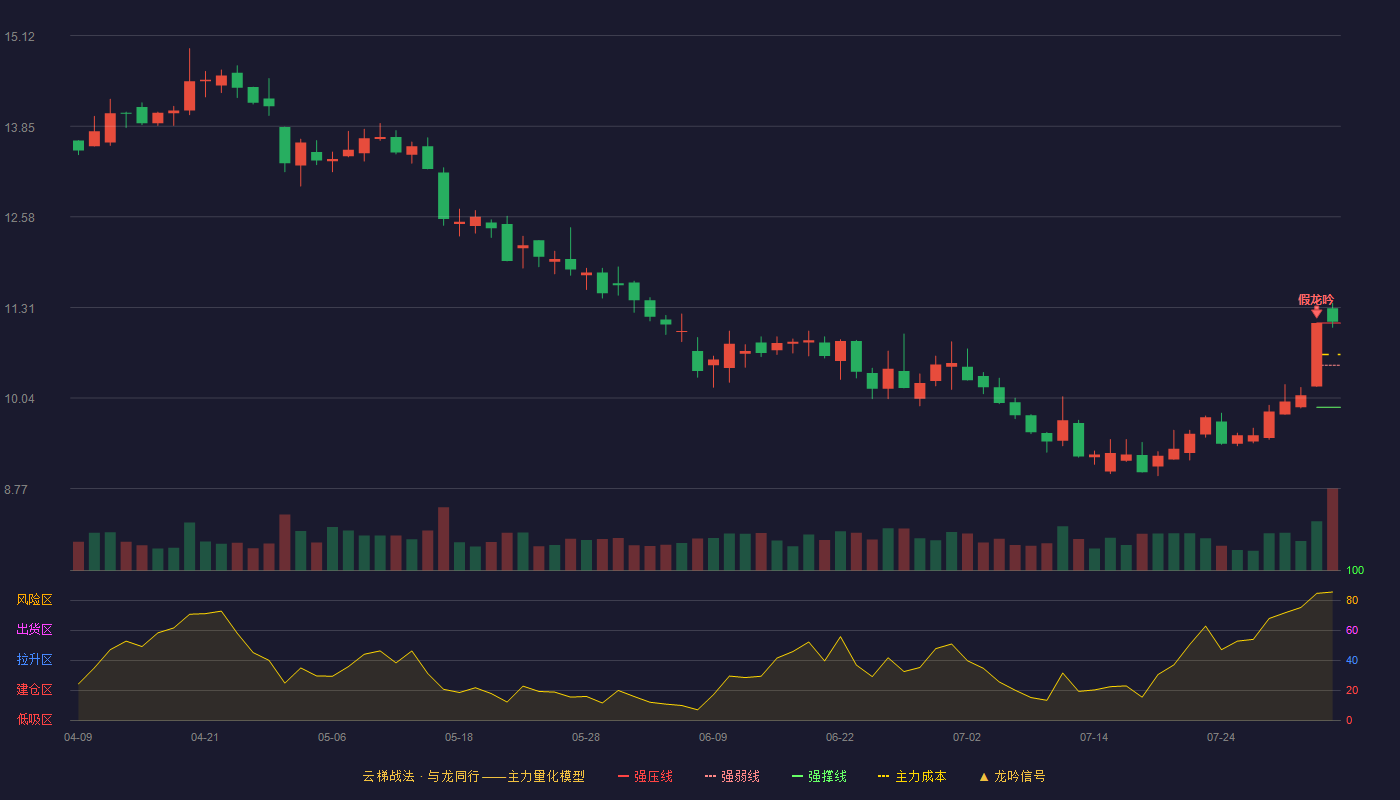The height and width of the screenshot is (800, 1400).
Task: Click the 07-24 date label
Action: (x=1221, y=737)
